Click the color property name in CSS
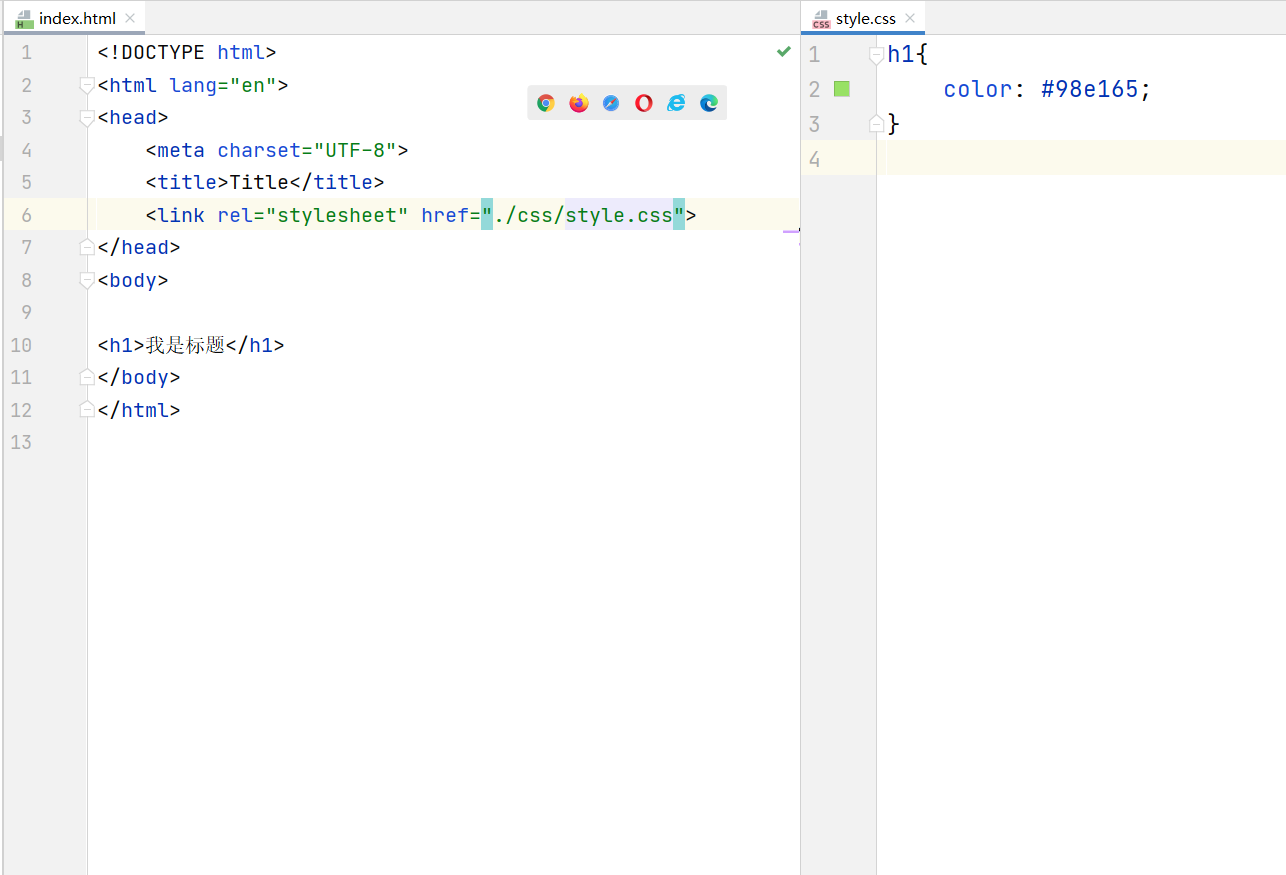 click(978, 89)
